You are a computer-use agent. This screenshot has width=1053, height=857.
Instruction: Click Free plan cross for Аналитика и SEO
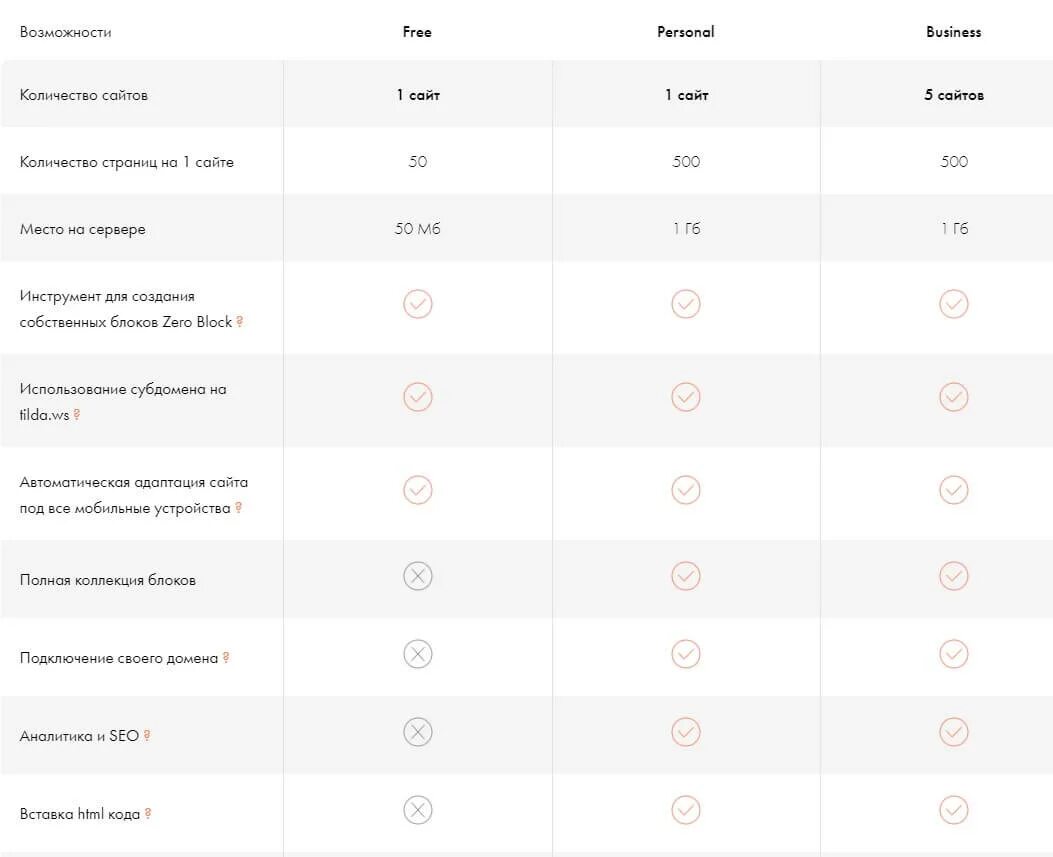coord(418,732)
